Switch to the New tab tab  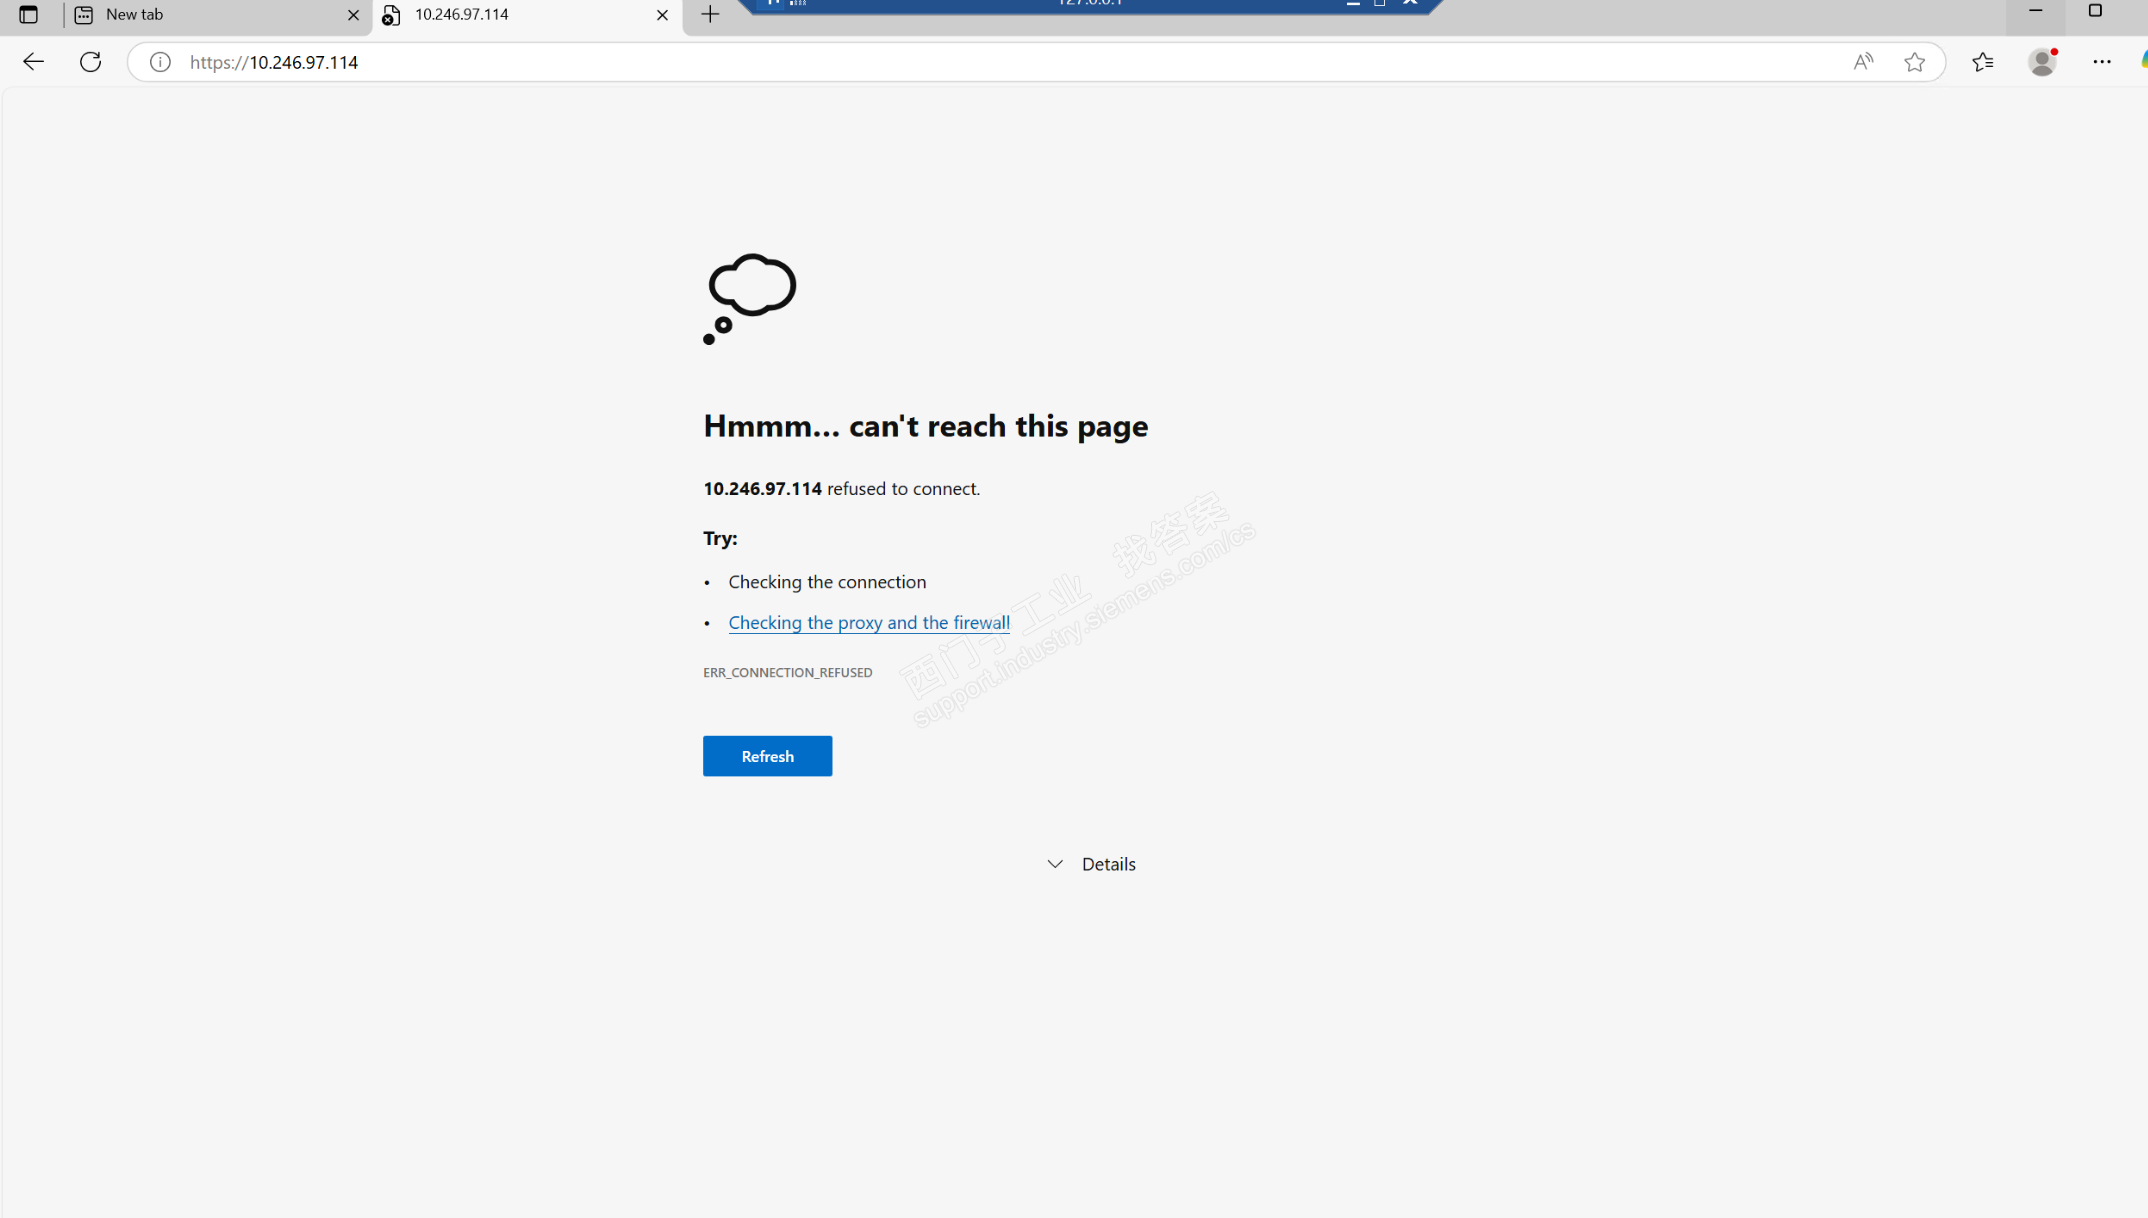pyautogui.click(x=200, y=14)
